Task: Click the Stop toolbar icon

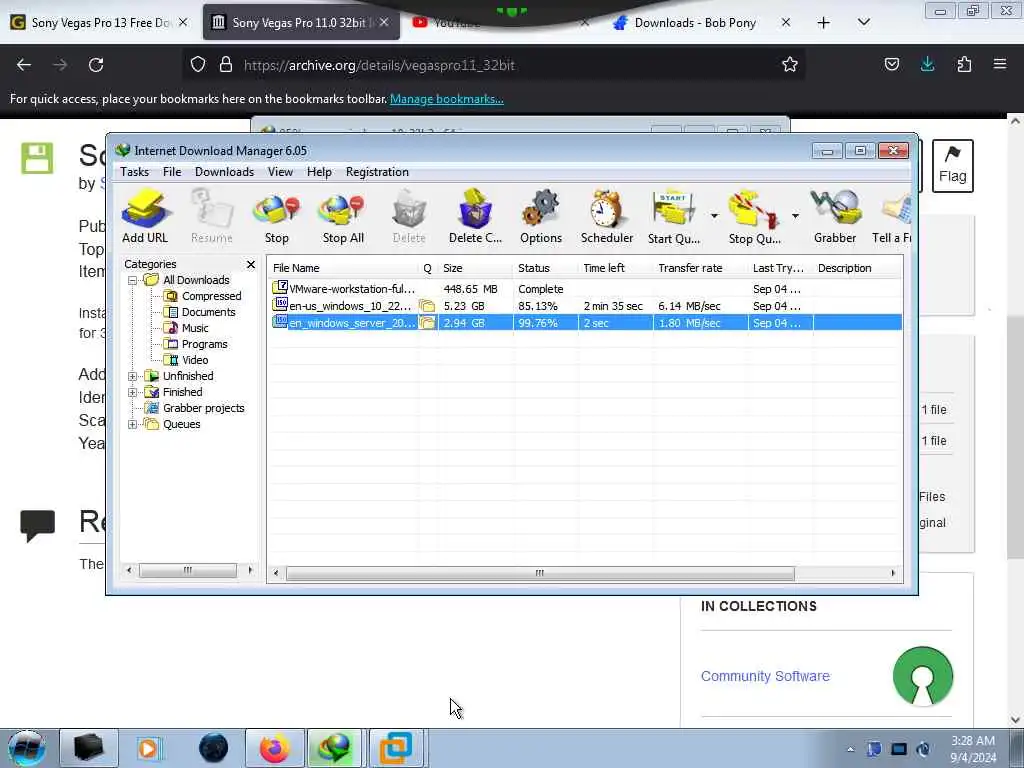Action: (x=277, y=216)
